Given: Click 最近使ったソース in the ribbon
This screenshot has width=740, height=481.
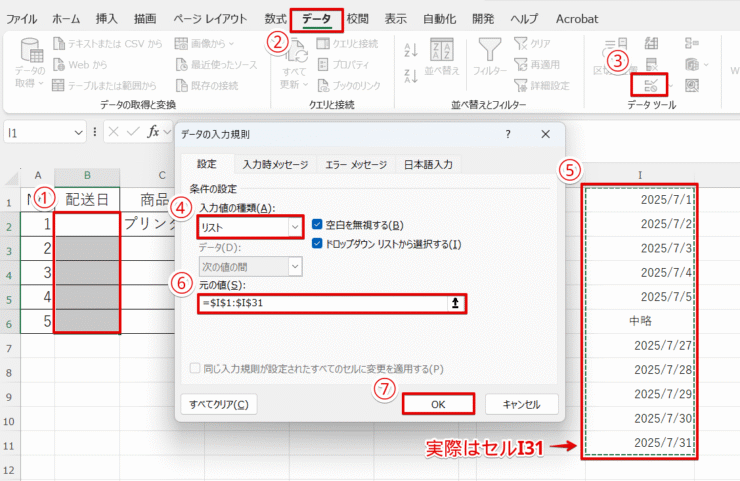Looking at the screenshot, I should 217,65.
